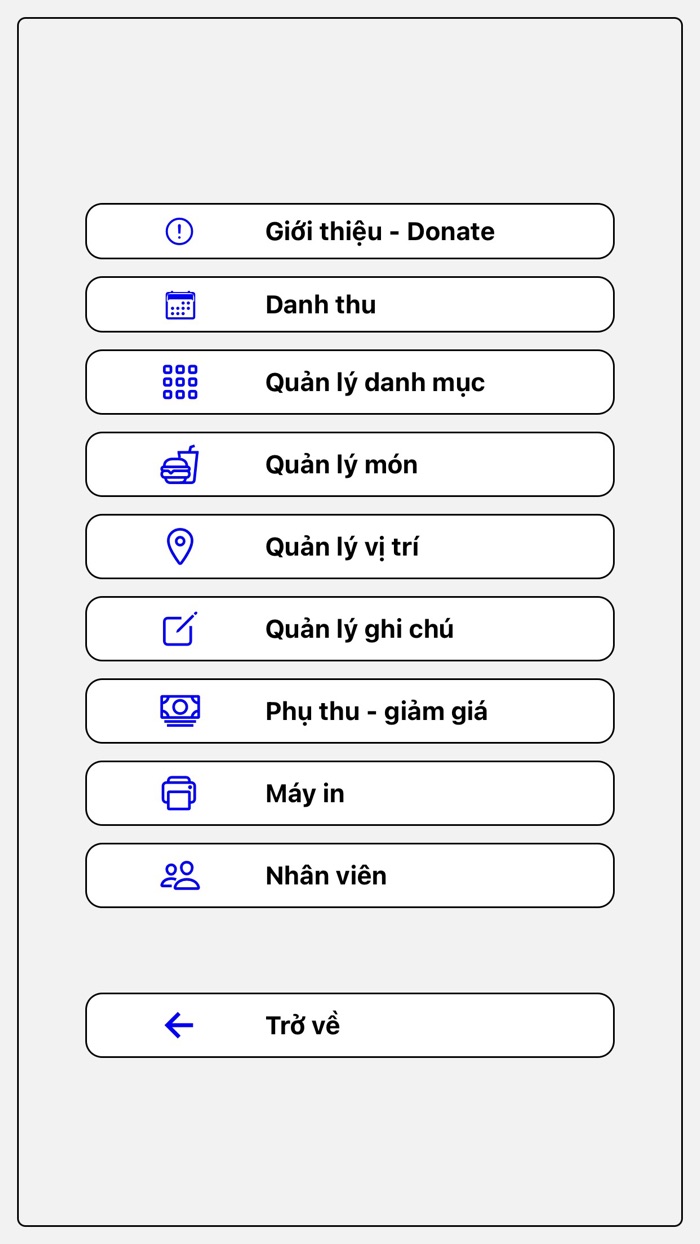Screen dimensions: 700x1244
Task: Click the money banknote icon on Phụ thu - giảm giá
Action: click(179, 710)
